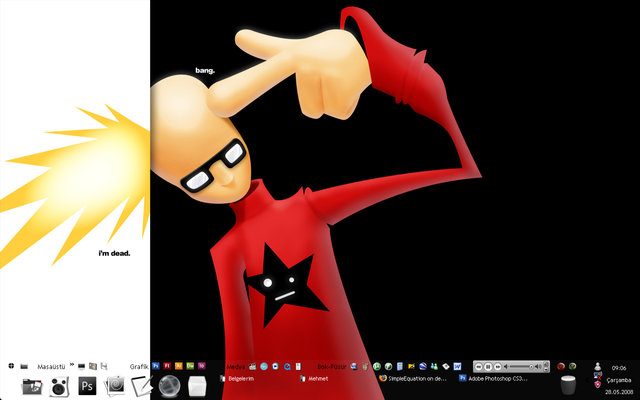640x400 pixels.
Task: Open the glass globe dock icon
Action: (169, 386)
